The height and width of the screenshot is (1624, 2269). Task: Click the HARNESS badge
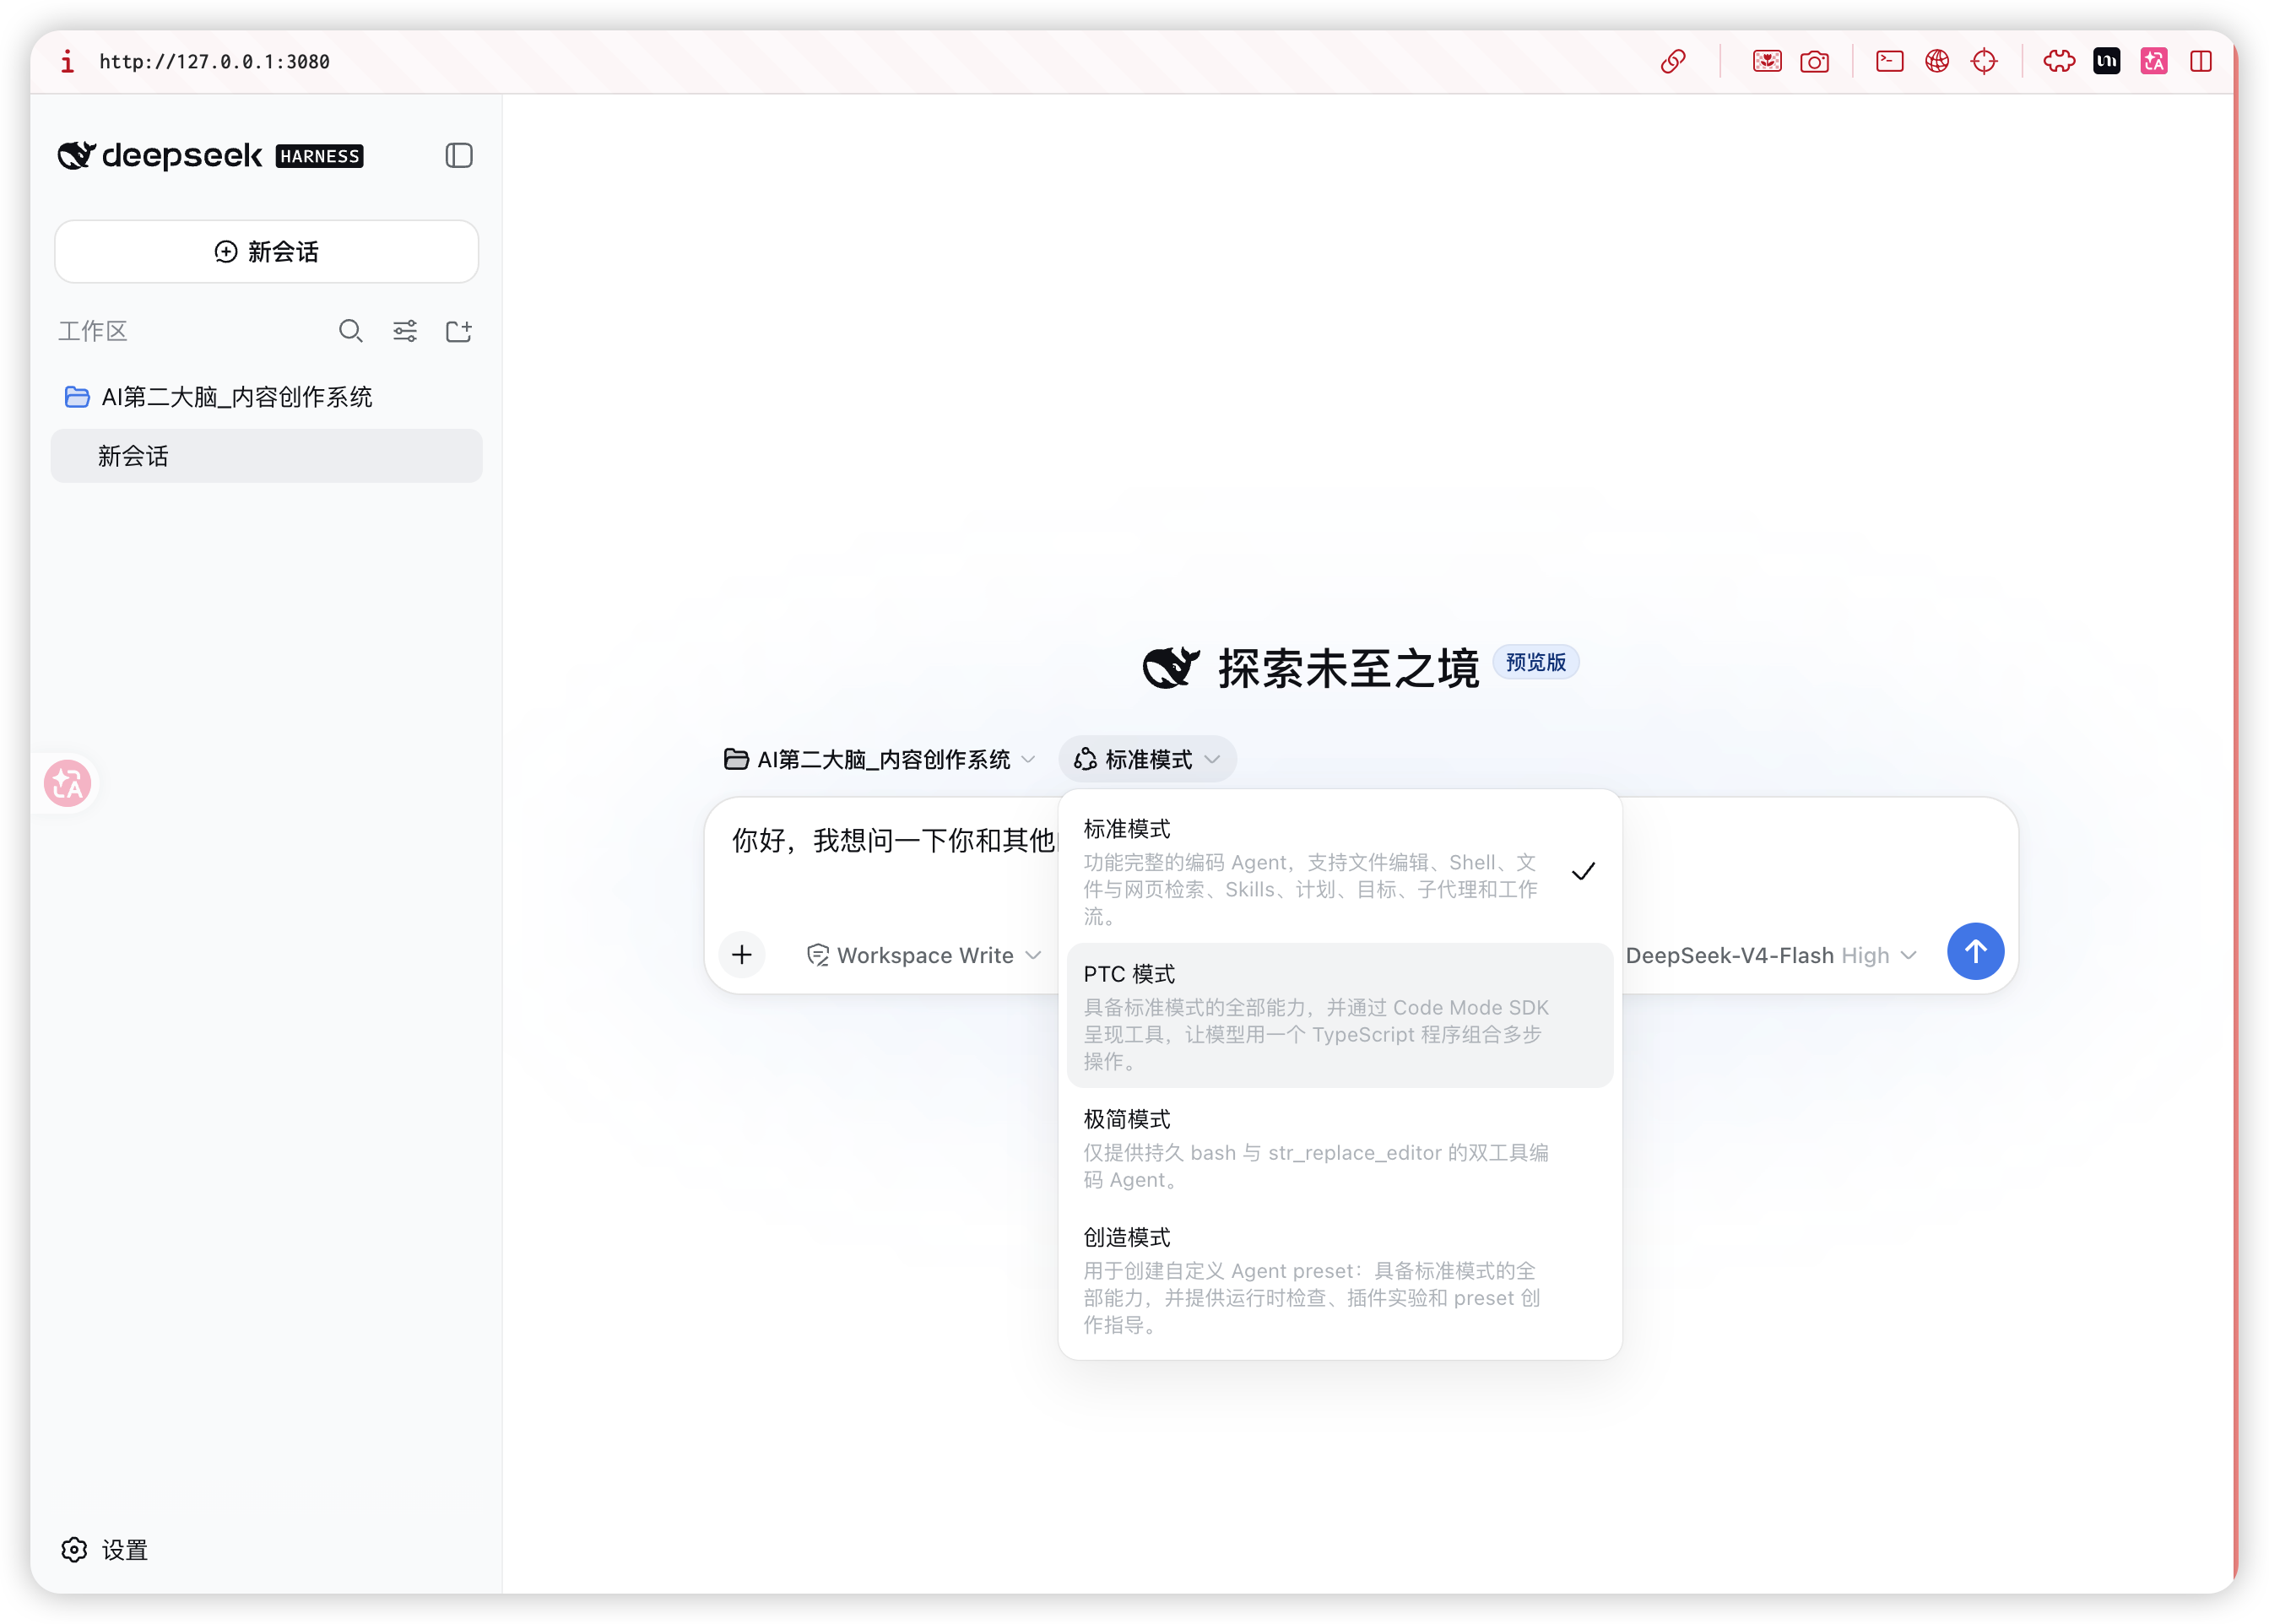pos(320,156)
